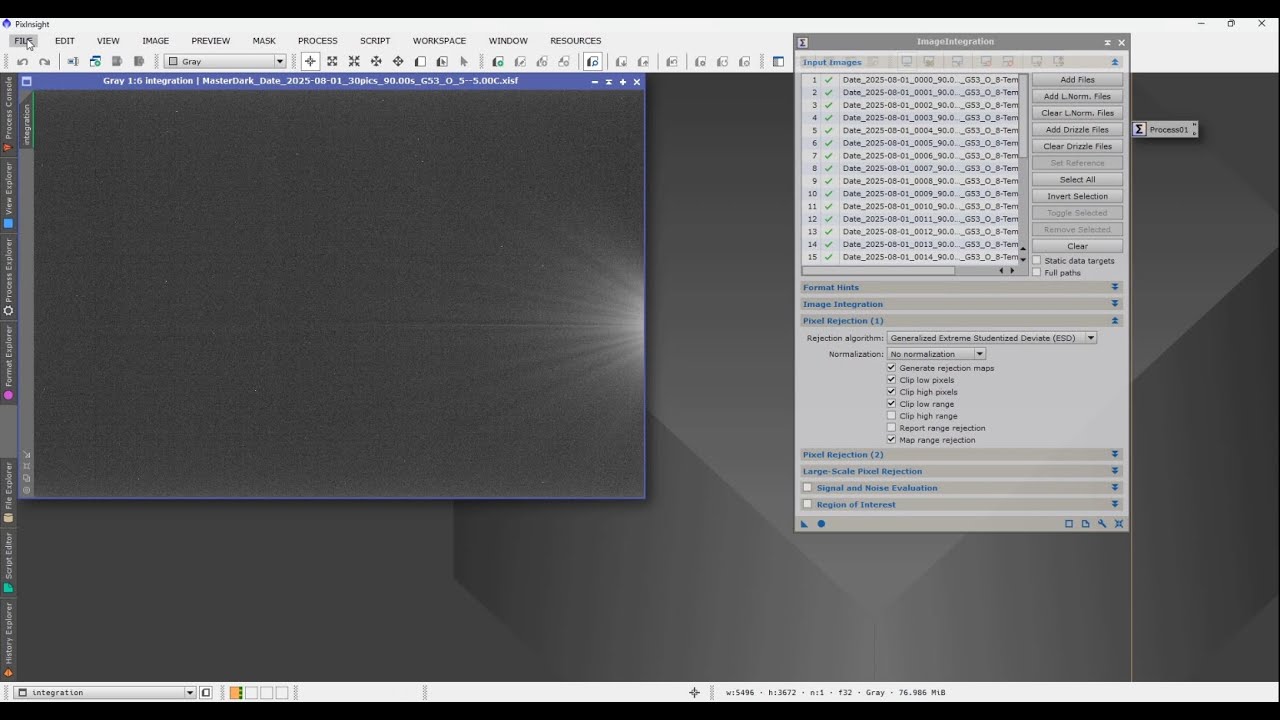Click Add L.Norm. Files button

point(1077,96)
